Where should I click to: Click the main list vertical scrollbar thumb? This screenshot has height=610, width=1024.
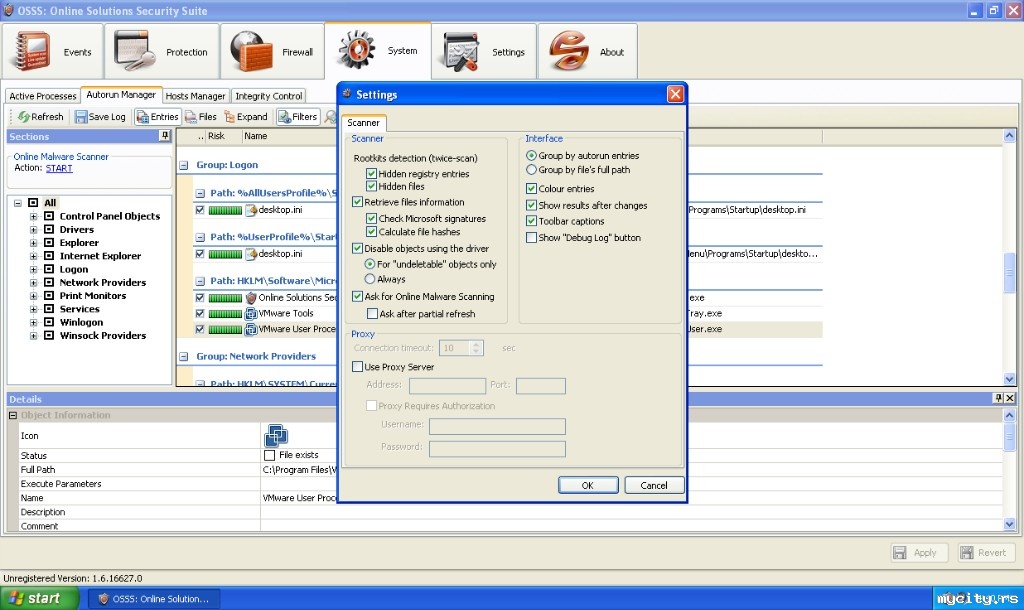pos(1009,271)
